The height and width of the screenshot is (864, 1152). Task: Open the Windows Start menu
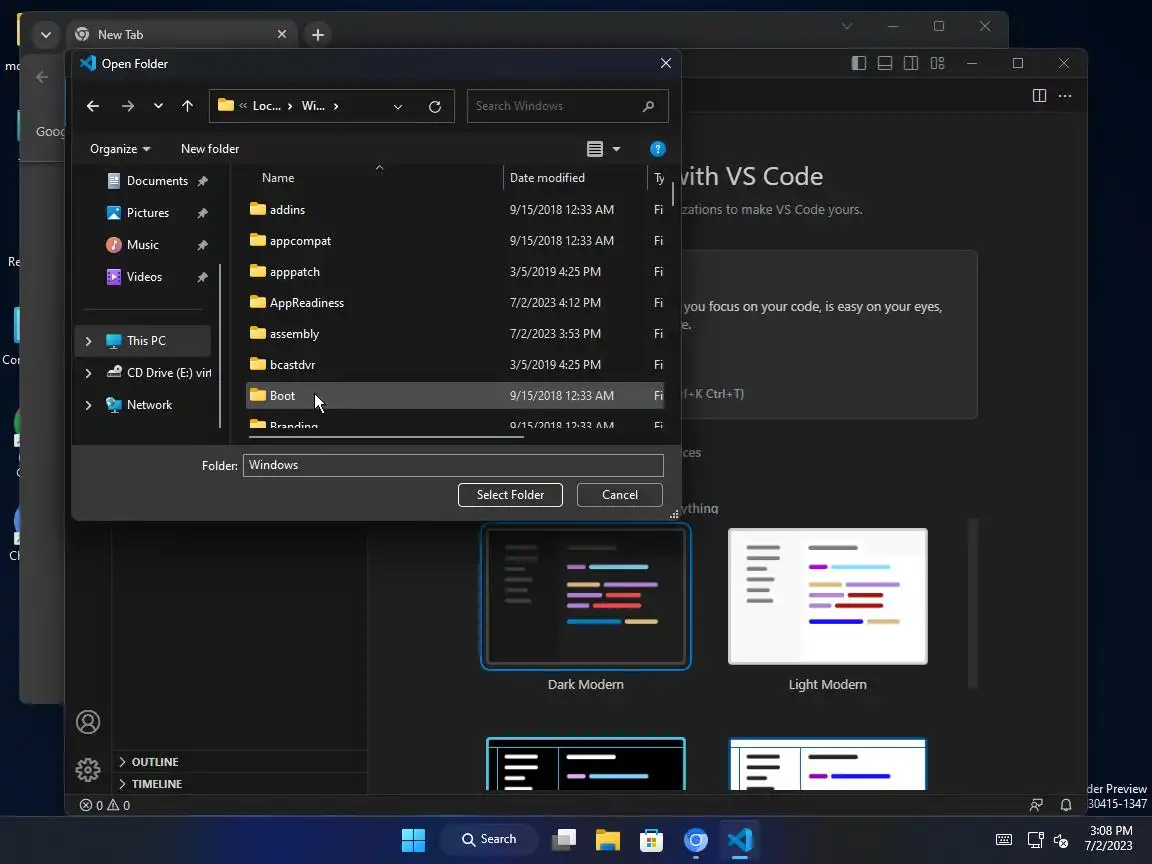coord(414,840)
